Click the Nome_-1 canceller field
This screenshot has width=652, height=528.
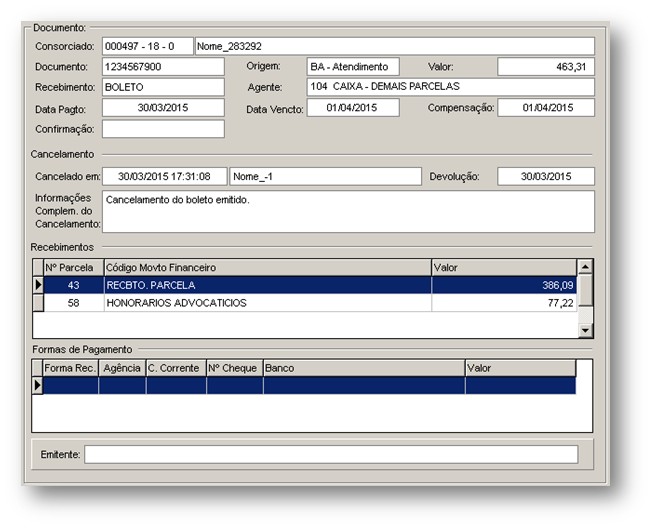[326, 176]
